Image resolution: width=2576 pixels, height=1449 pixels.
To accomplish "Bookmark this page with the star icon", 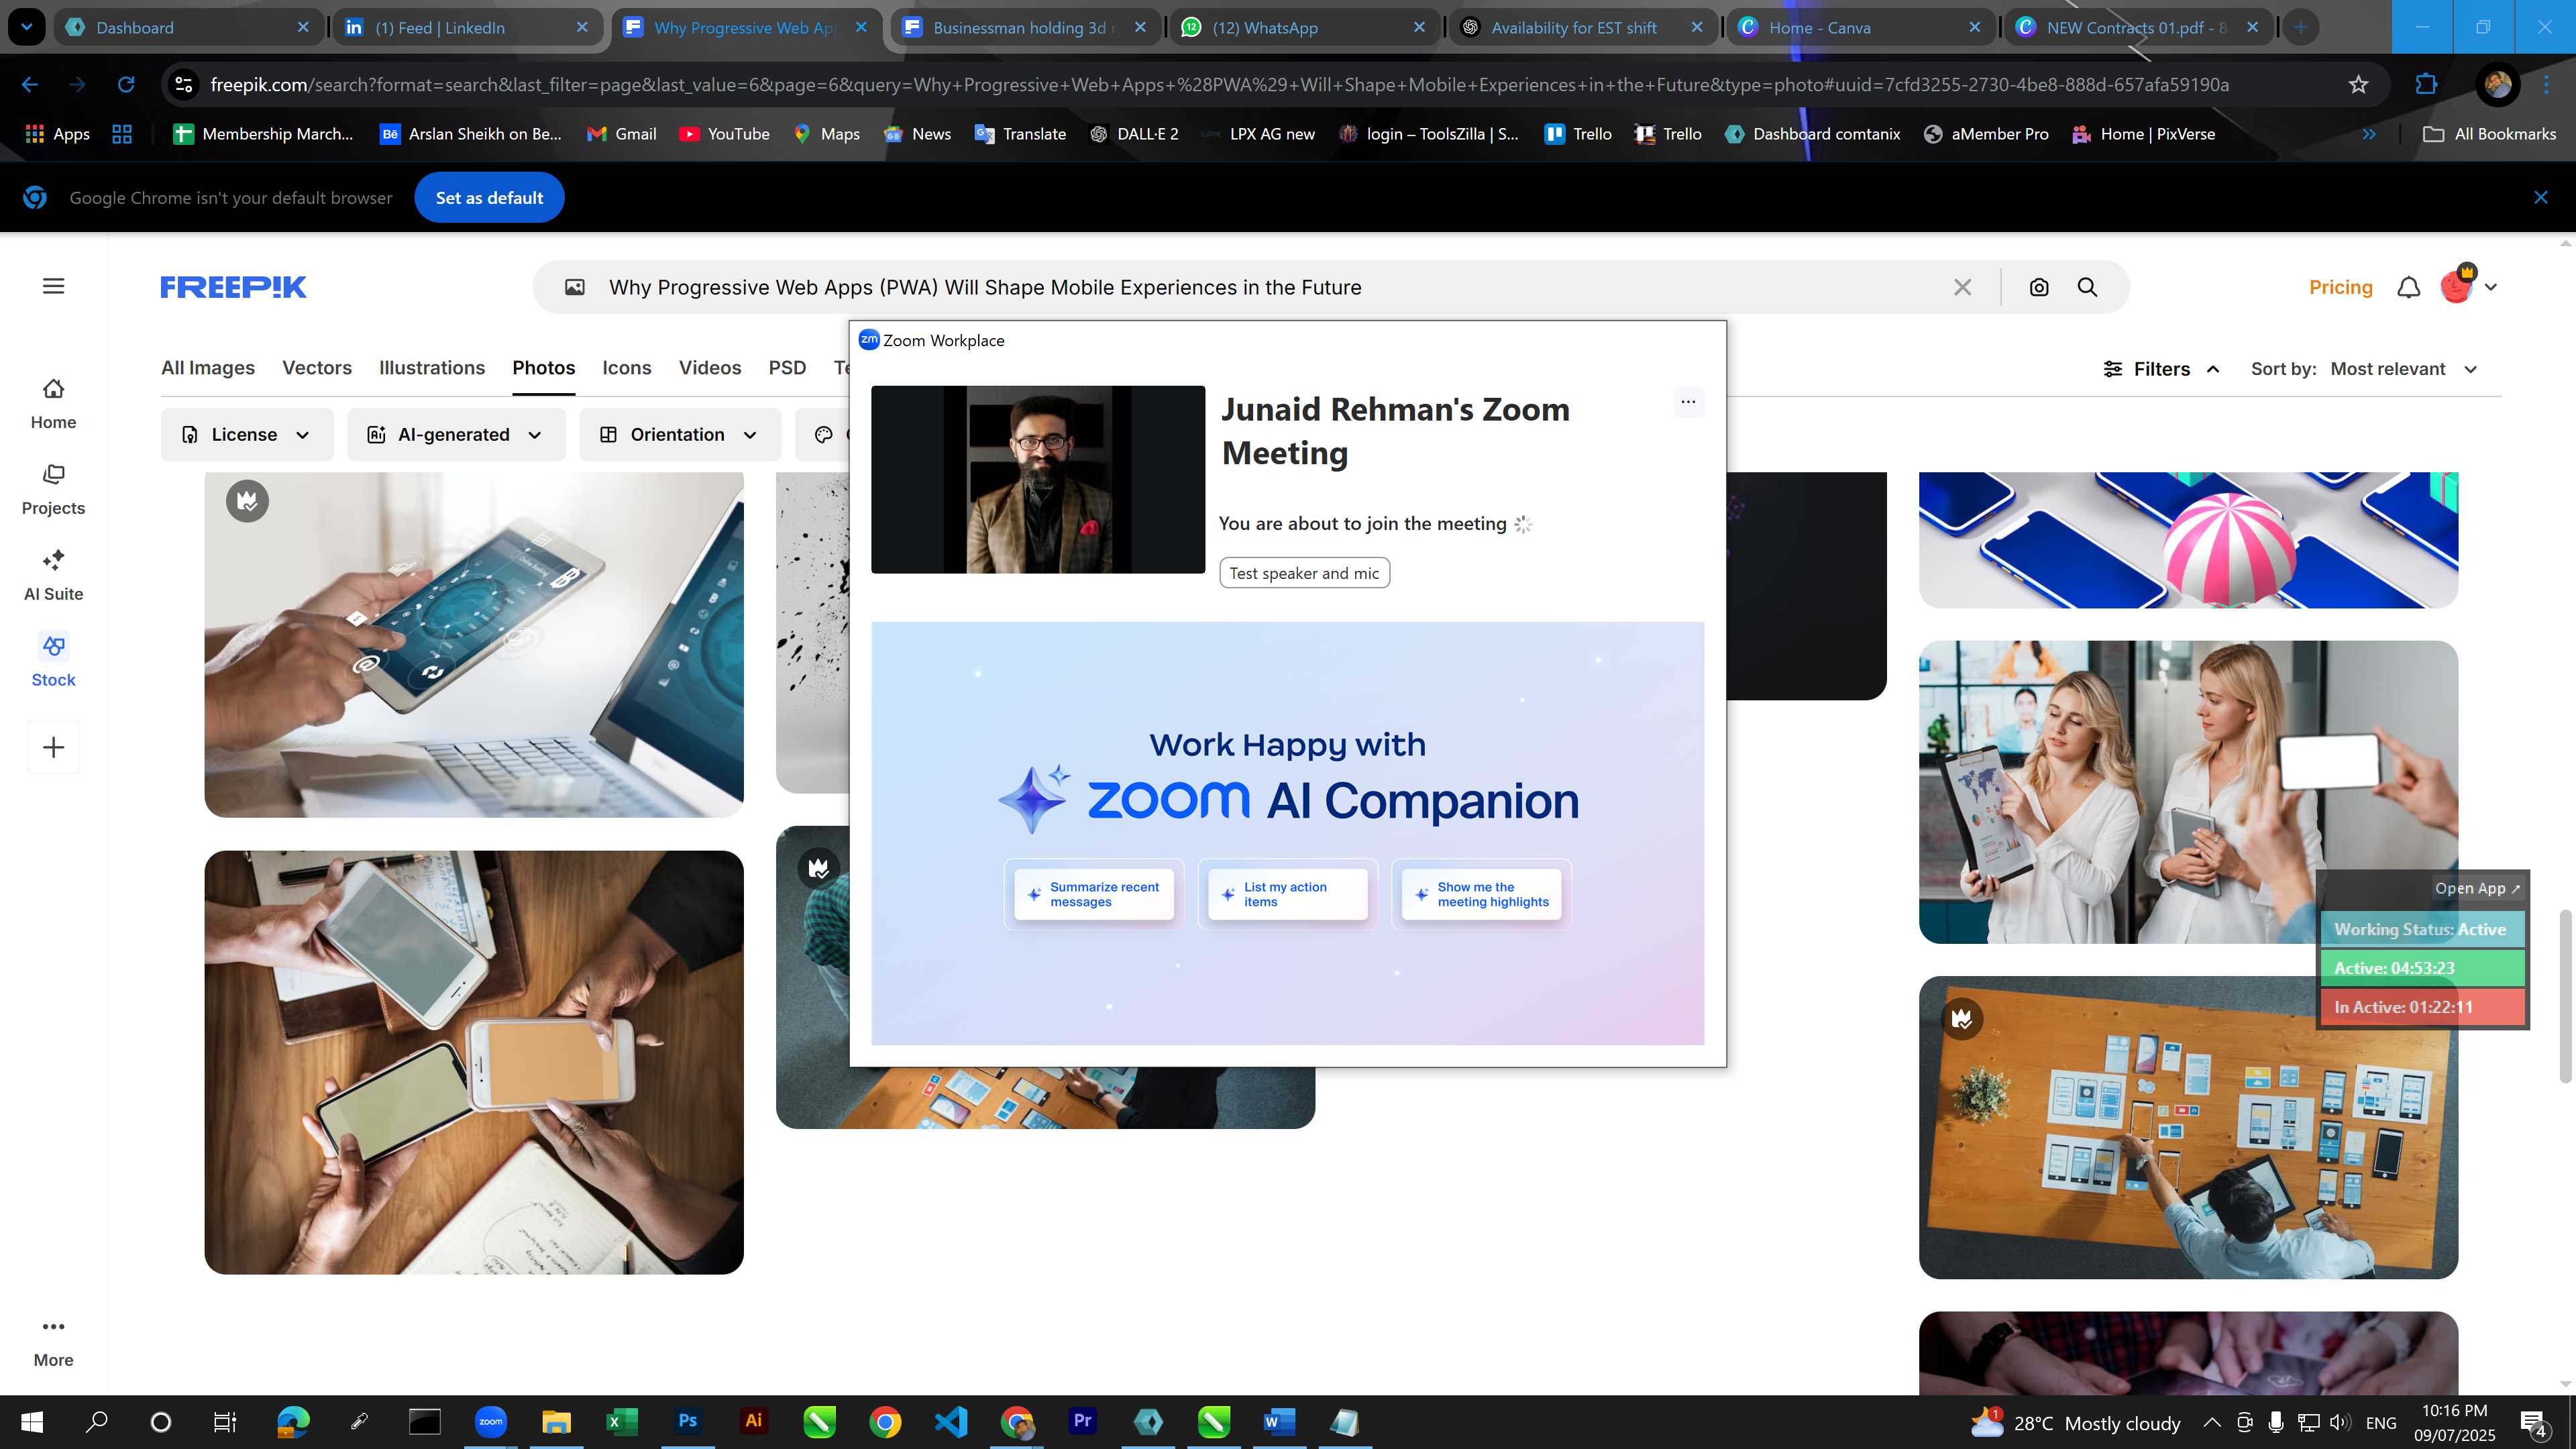I will (x=2358, y=85).
